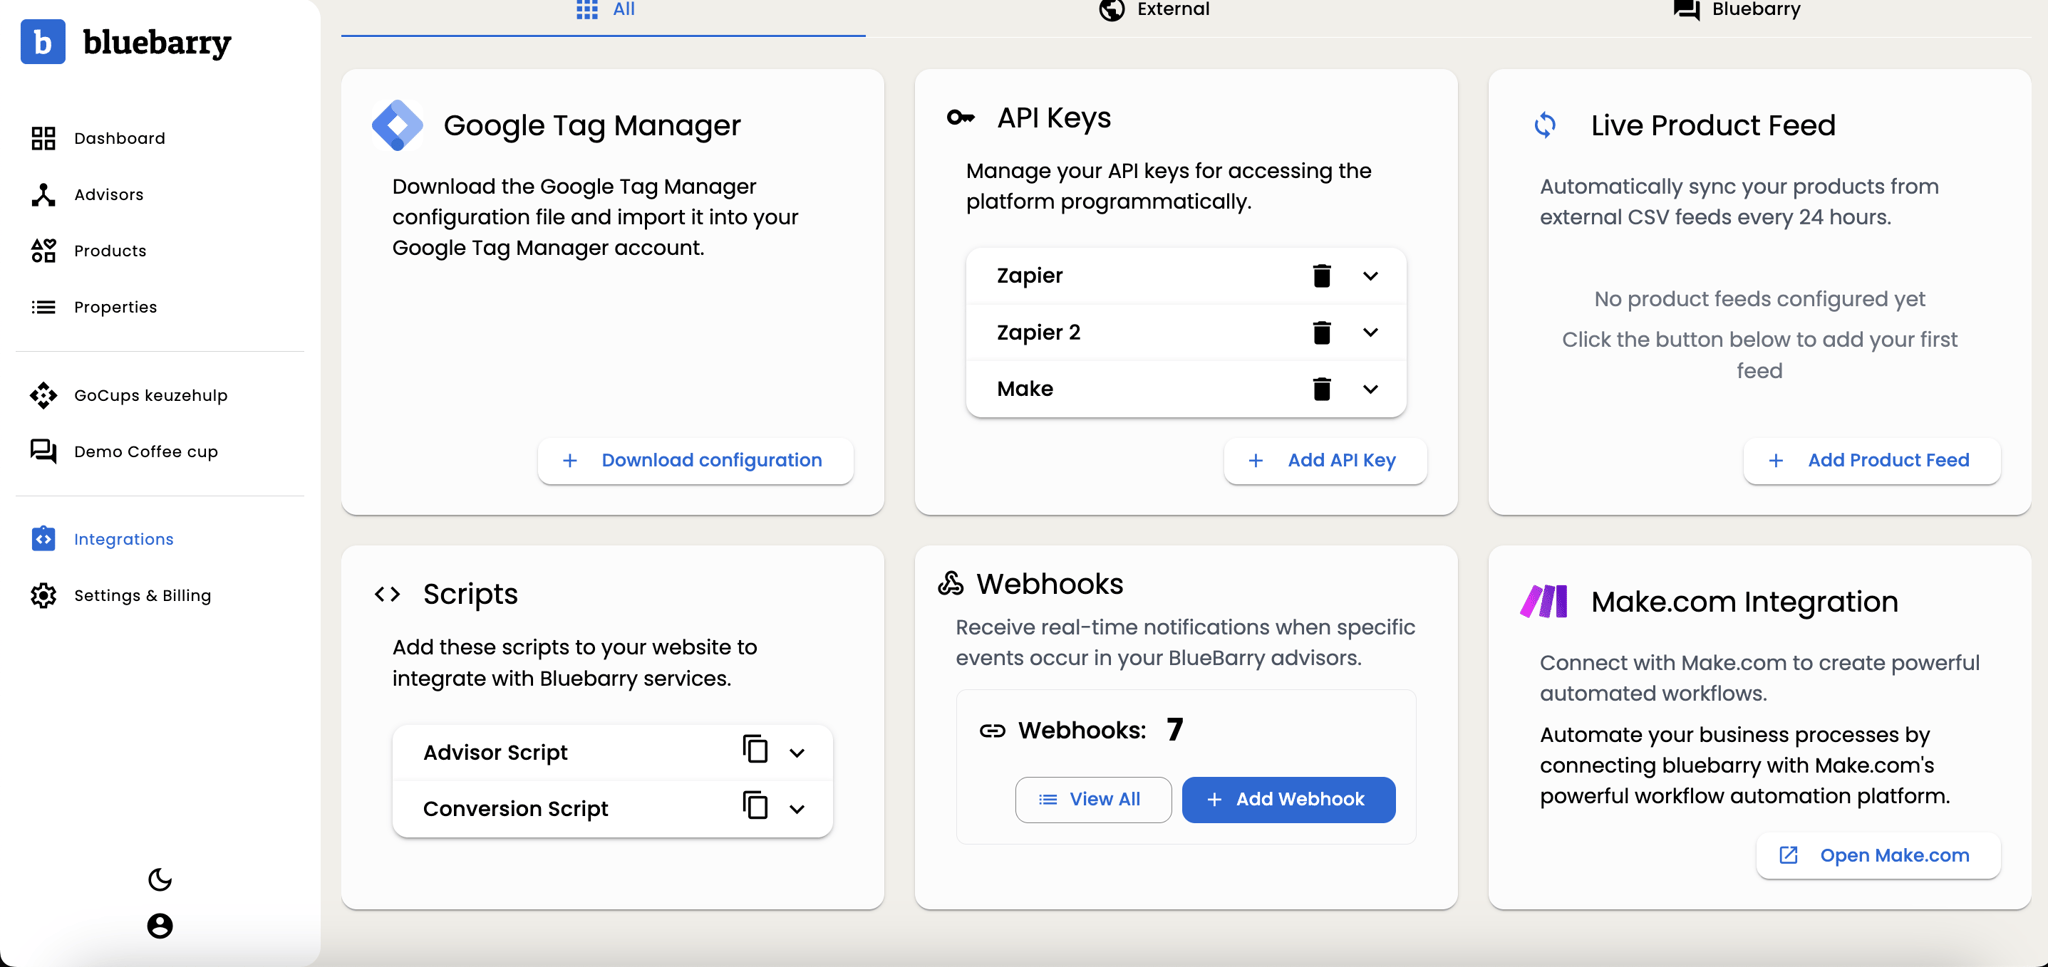2048x967 pixels.
Task: Expand the Advisor Script entry
Action: [797, 751]
